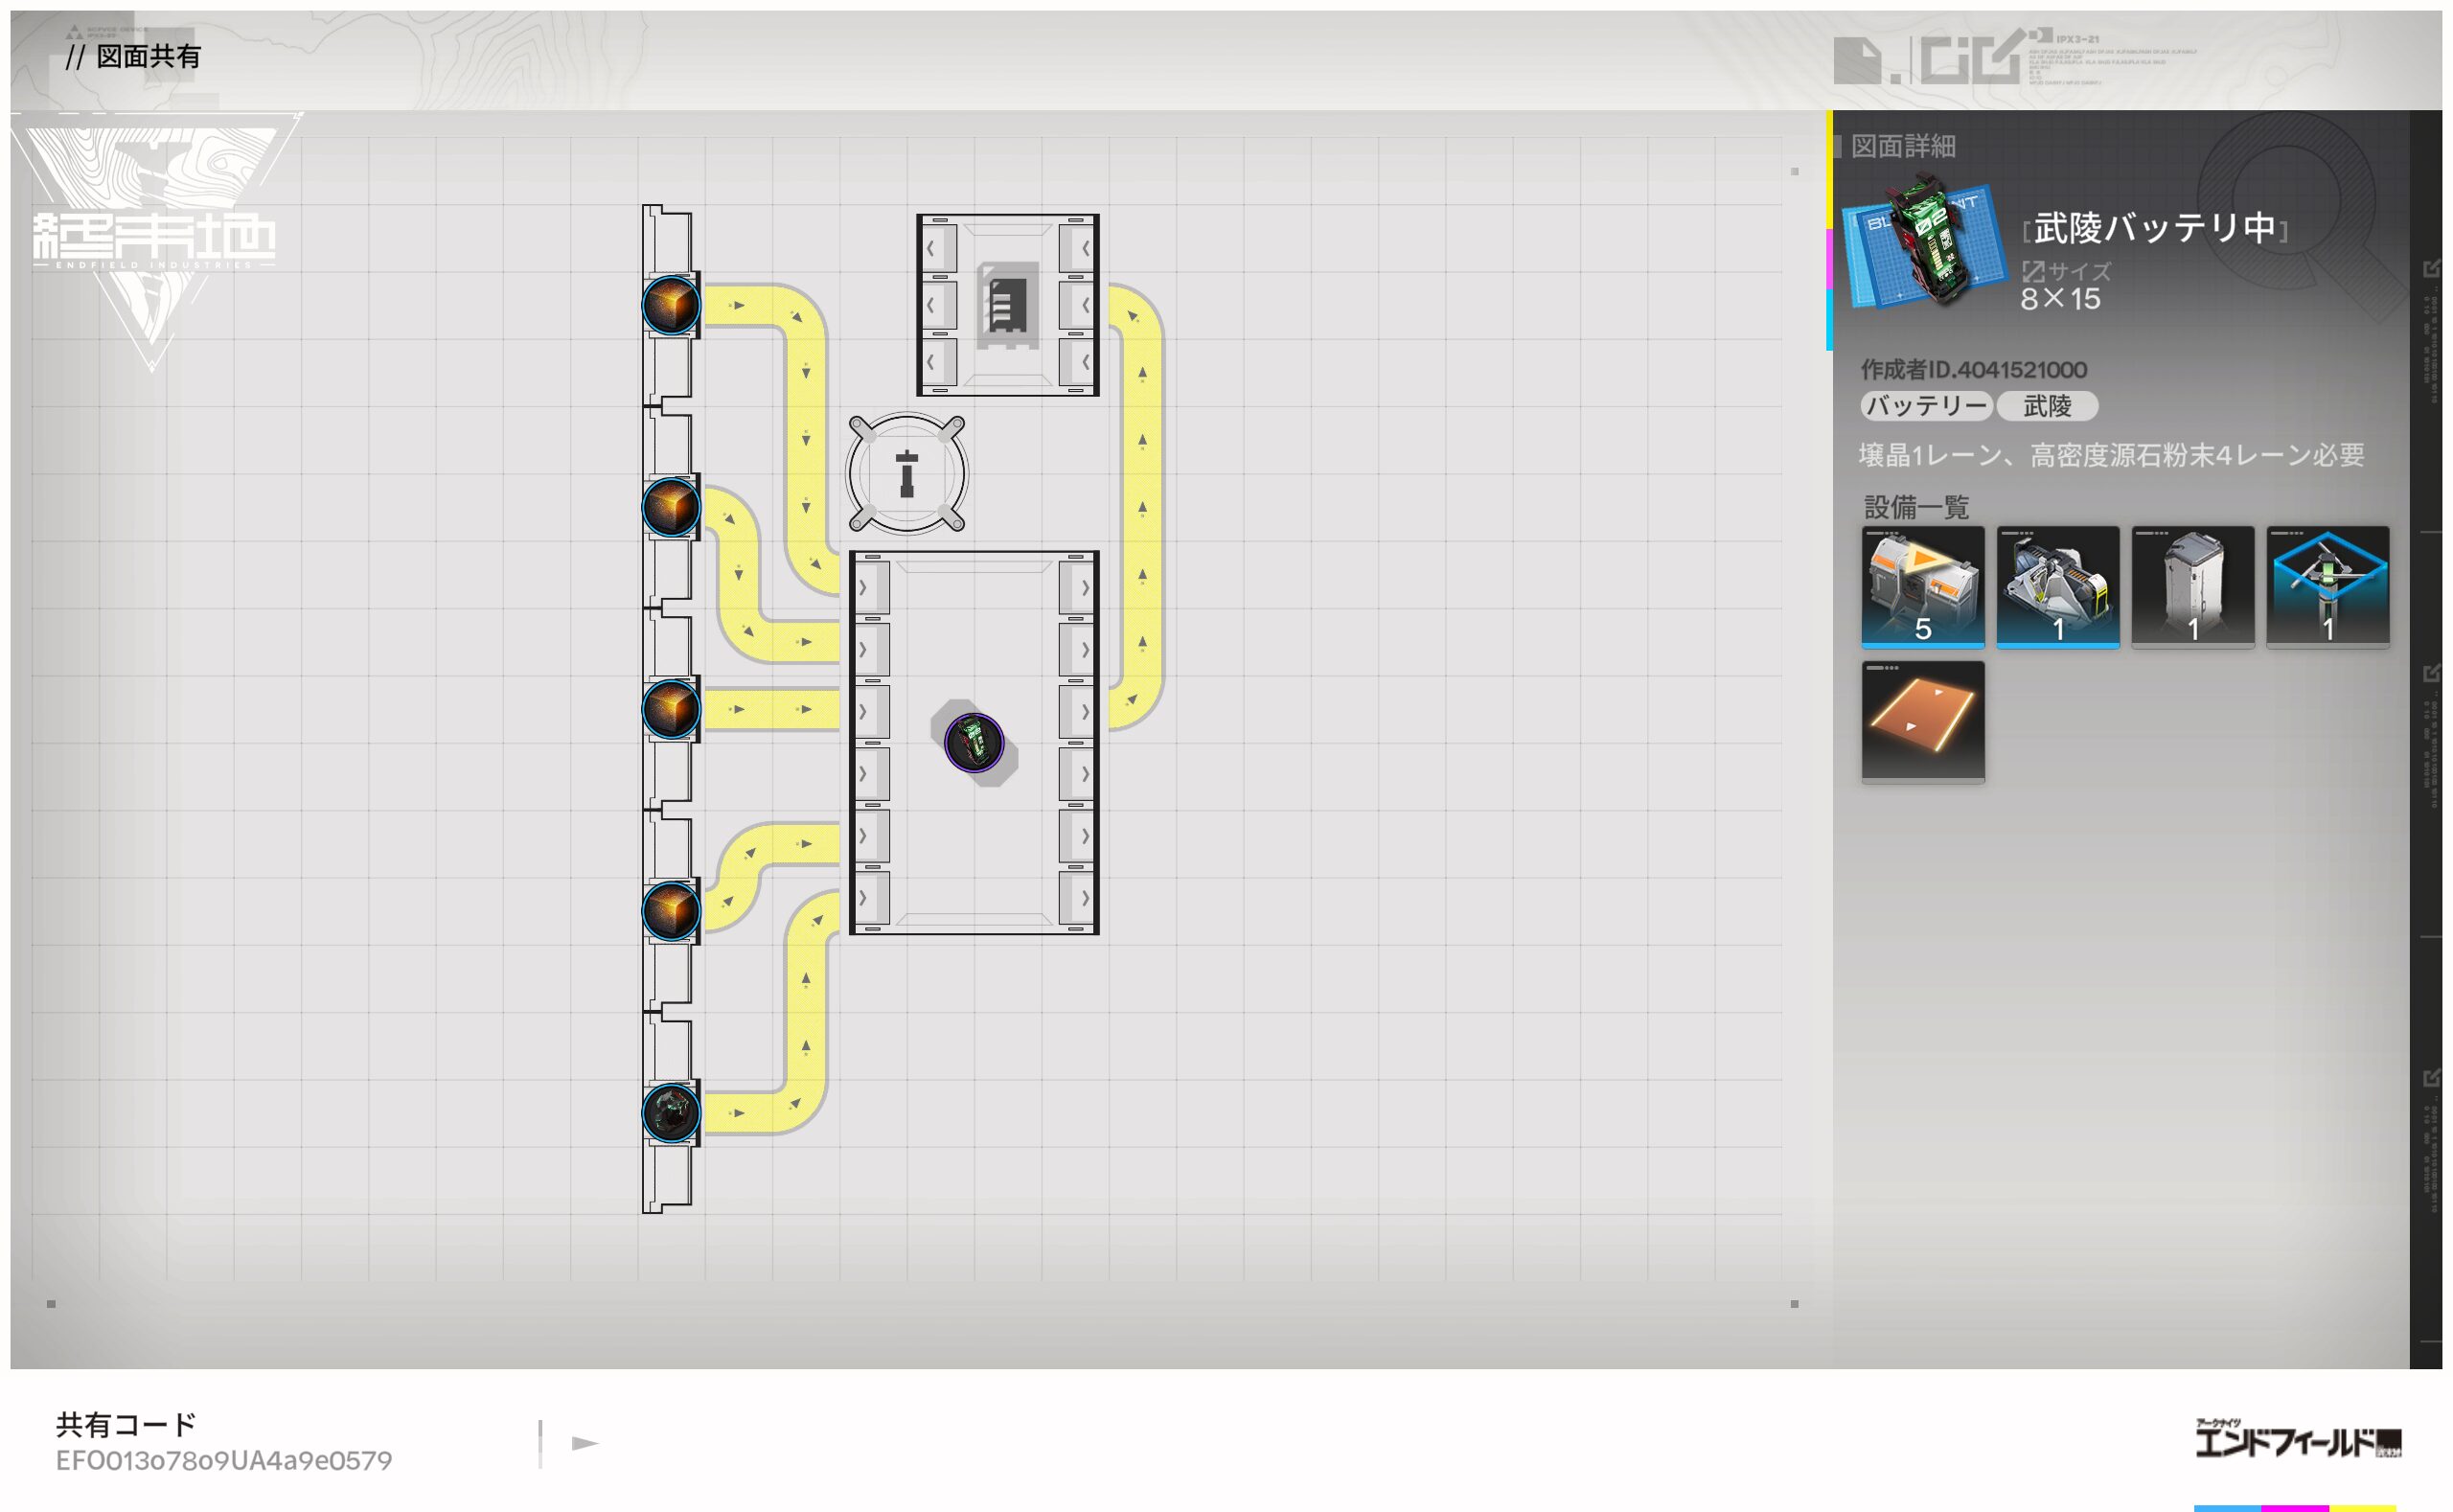This screenshot has height=1512, width=2453.
Task: Select the equipment tile showing count 5
Action: pyautogui.click(x=1922, y=587)
